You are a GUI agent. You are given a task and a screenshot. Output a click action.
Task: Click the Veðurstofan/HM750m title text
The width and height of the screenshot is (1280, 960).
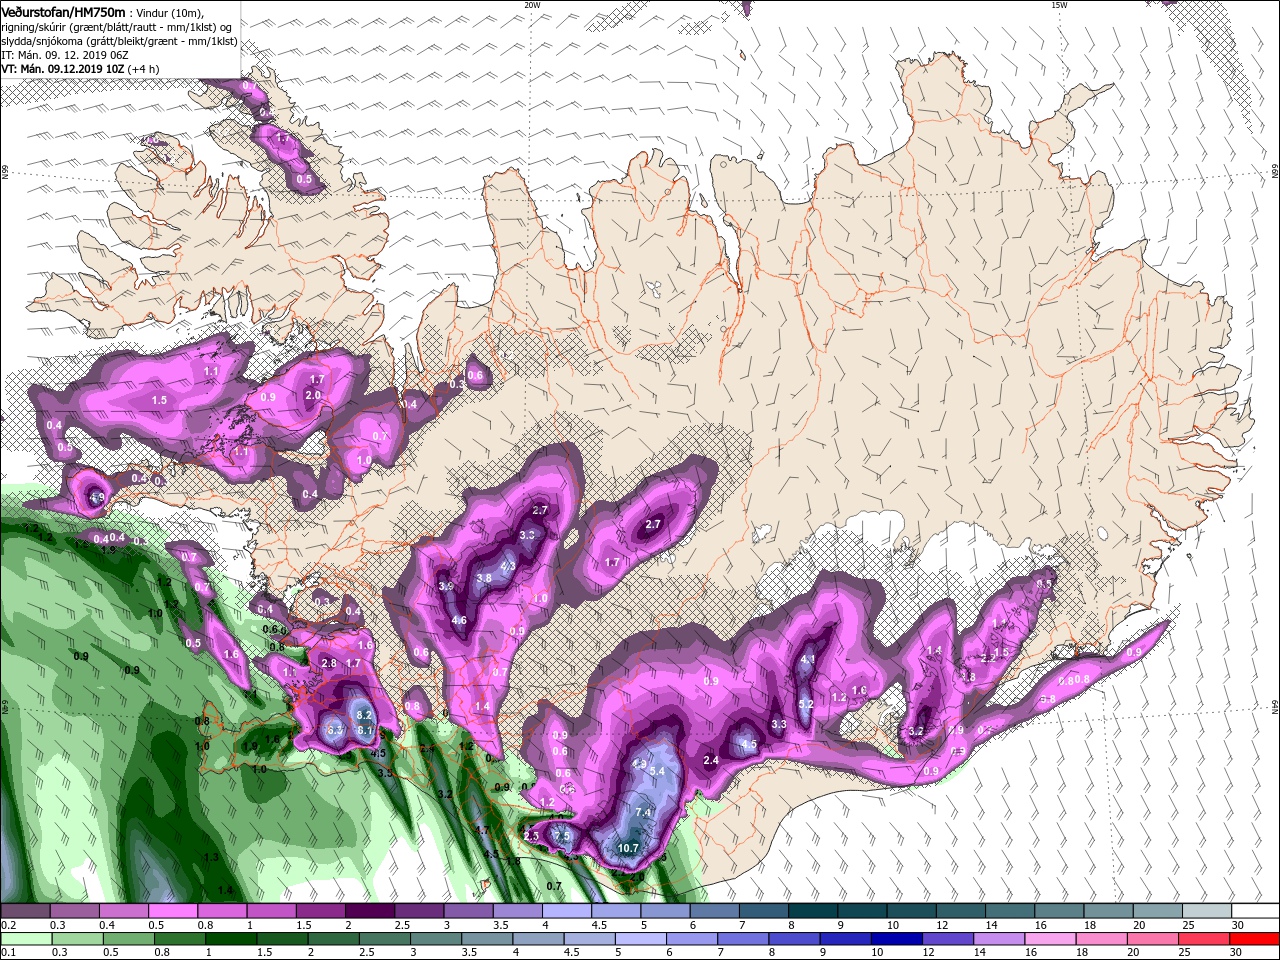[x=63, y=13]
